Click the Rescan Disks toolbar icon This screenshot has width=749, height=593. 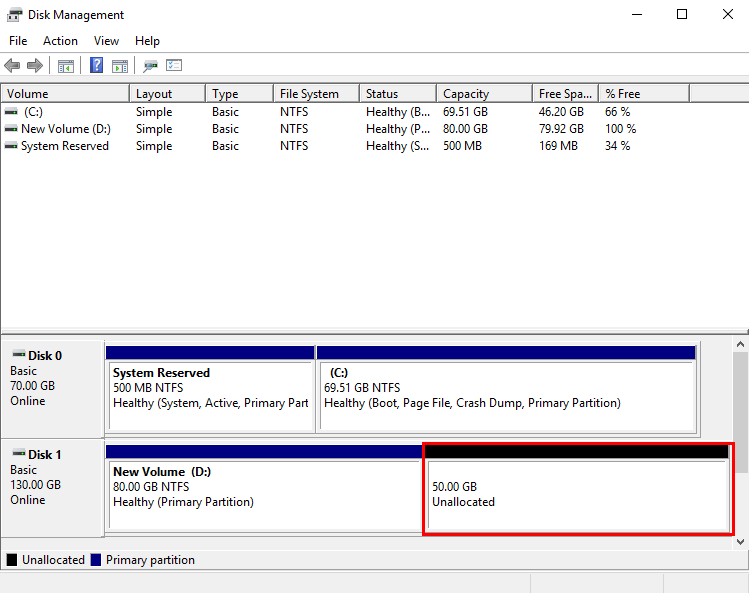pos(150,66)
